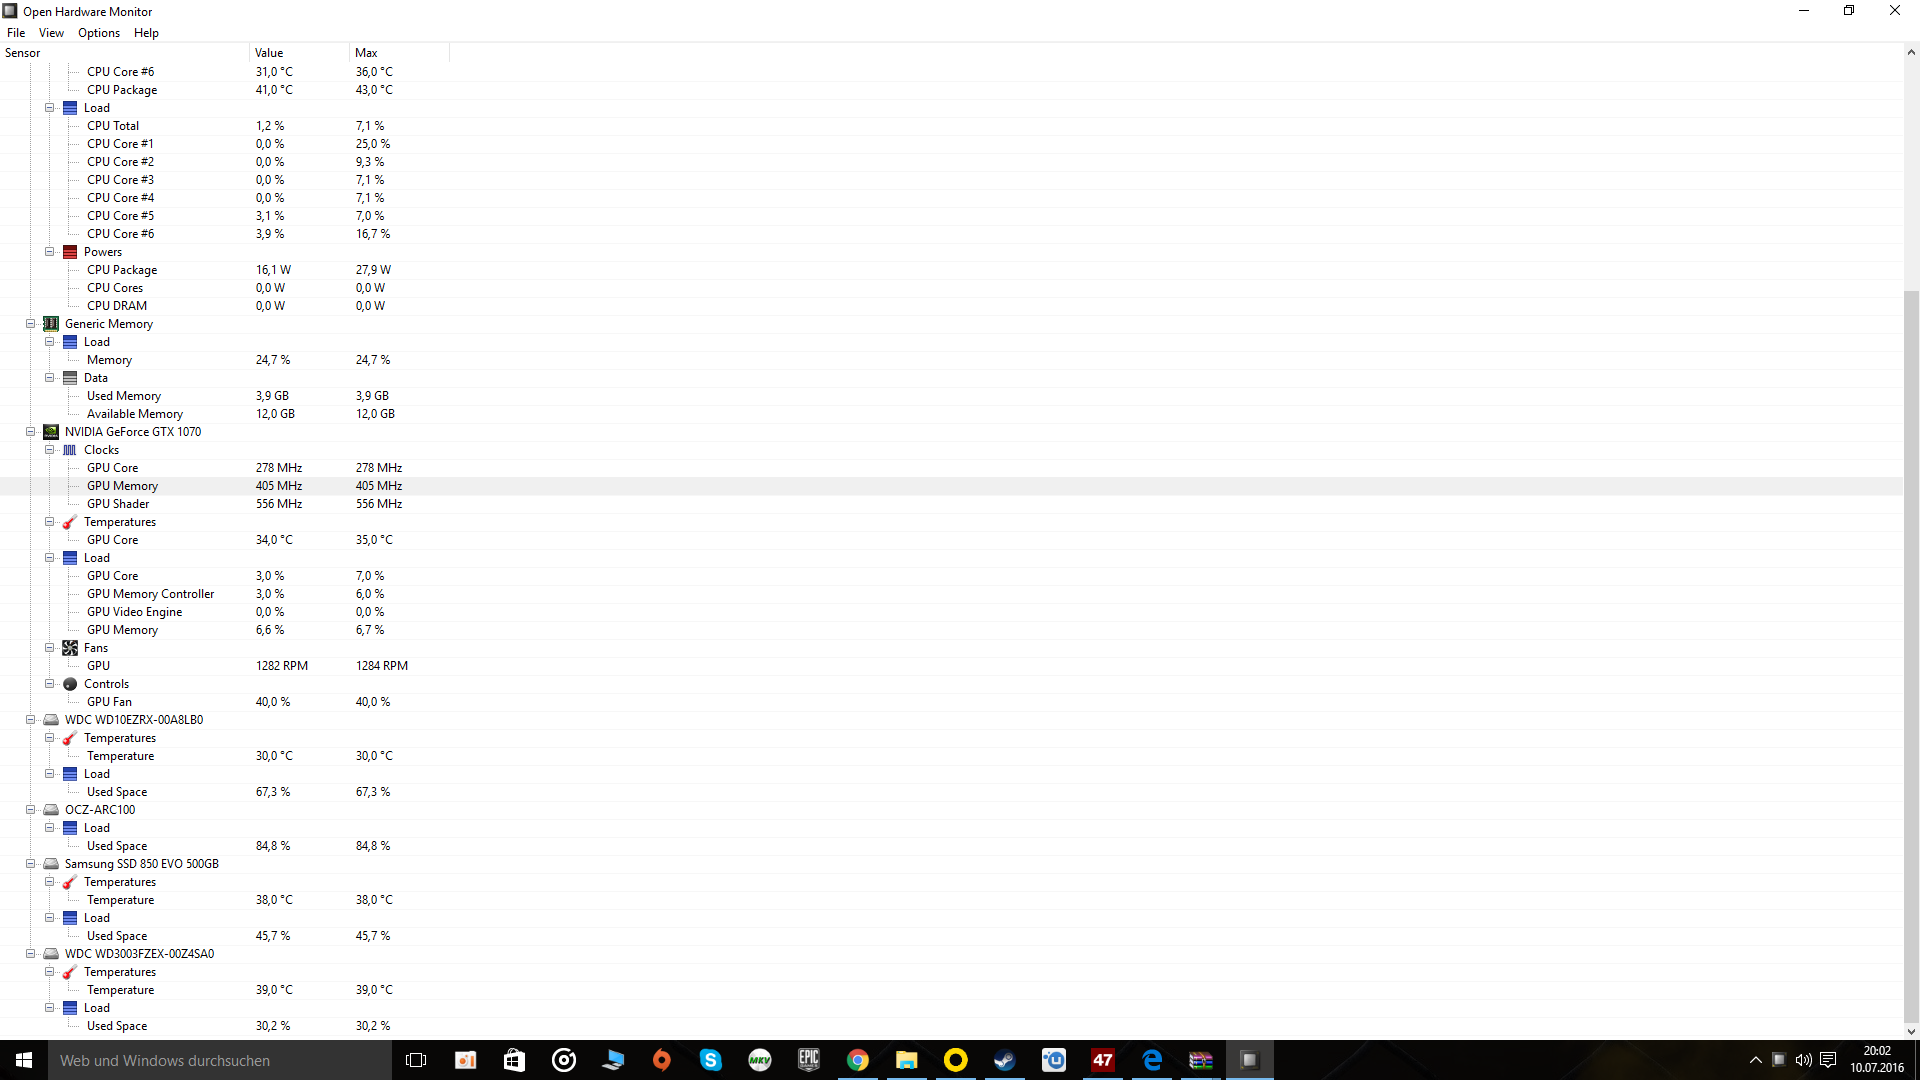Open the View menu

click(51, 33)
